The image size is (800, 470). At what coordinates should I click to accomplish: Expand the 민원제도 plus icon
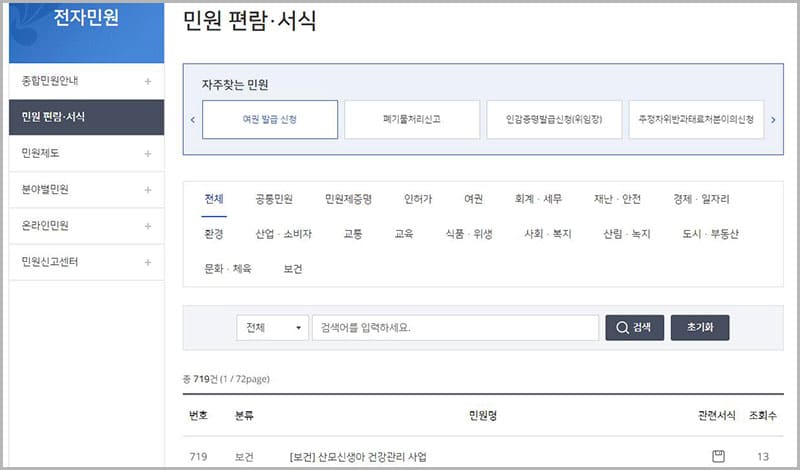click(148, 153)
